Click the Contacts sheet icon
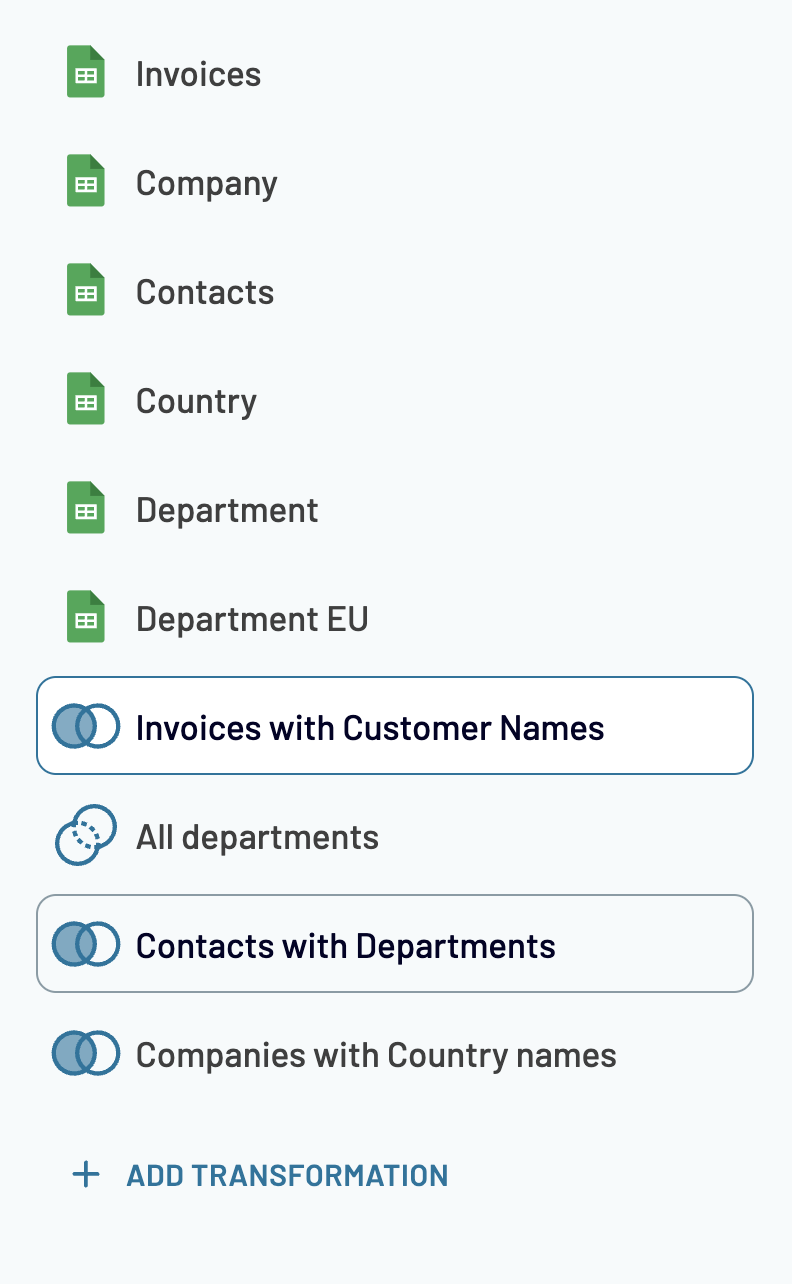The width and height of the screenshot is (792, 1284). 86,291
